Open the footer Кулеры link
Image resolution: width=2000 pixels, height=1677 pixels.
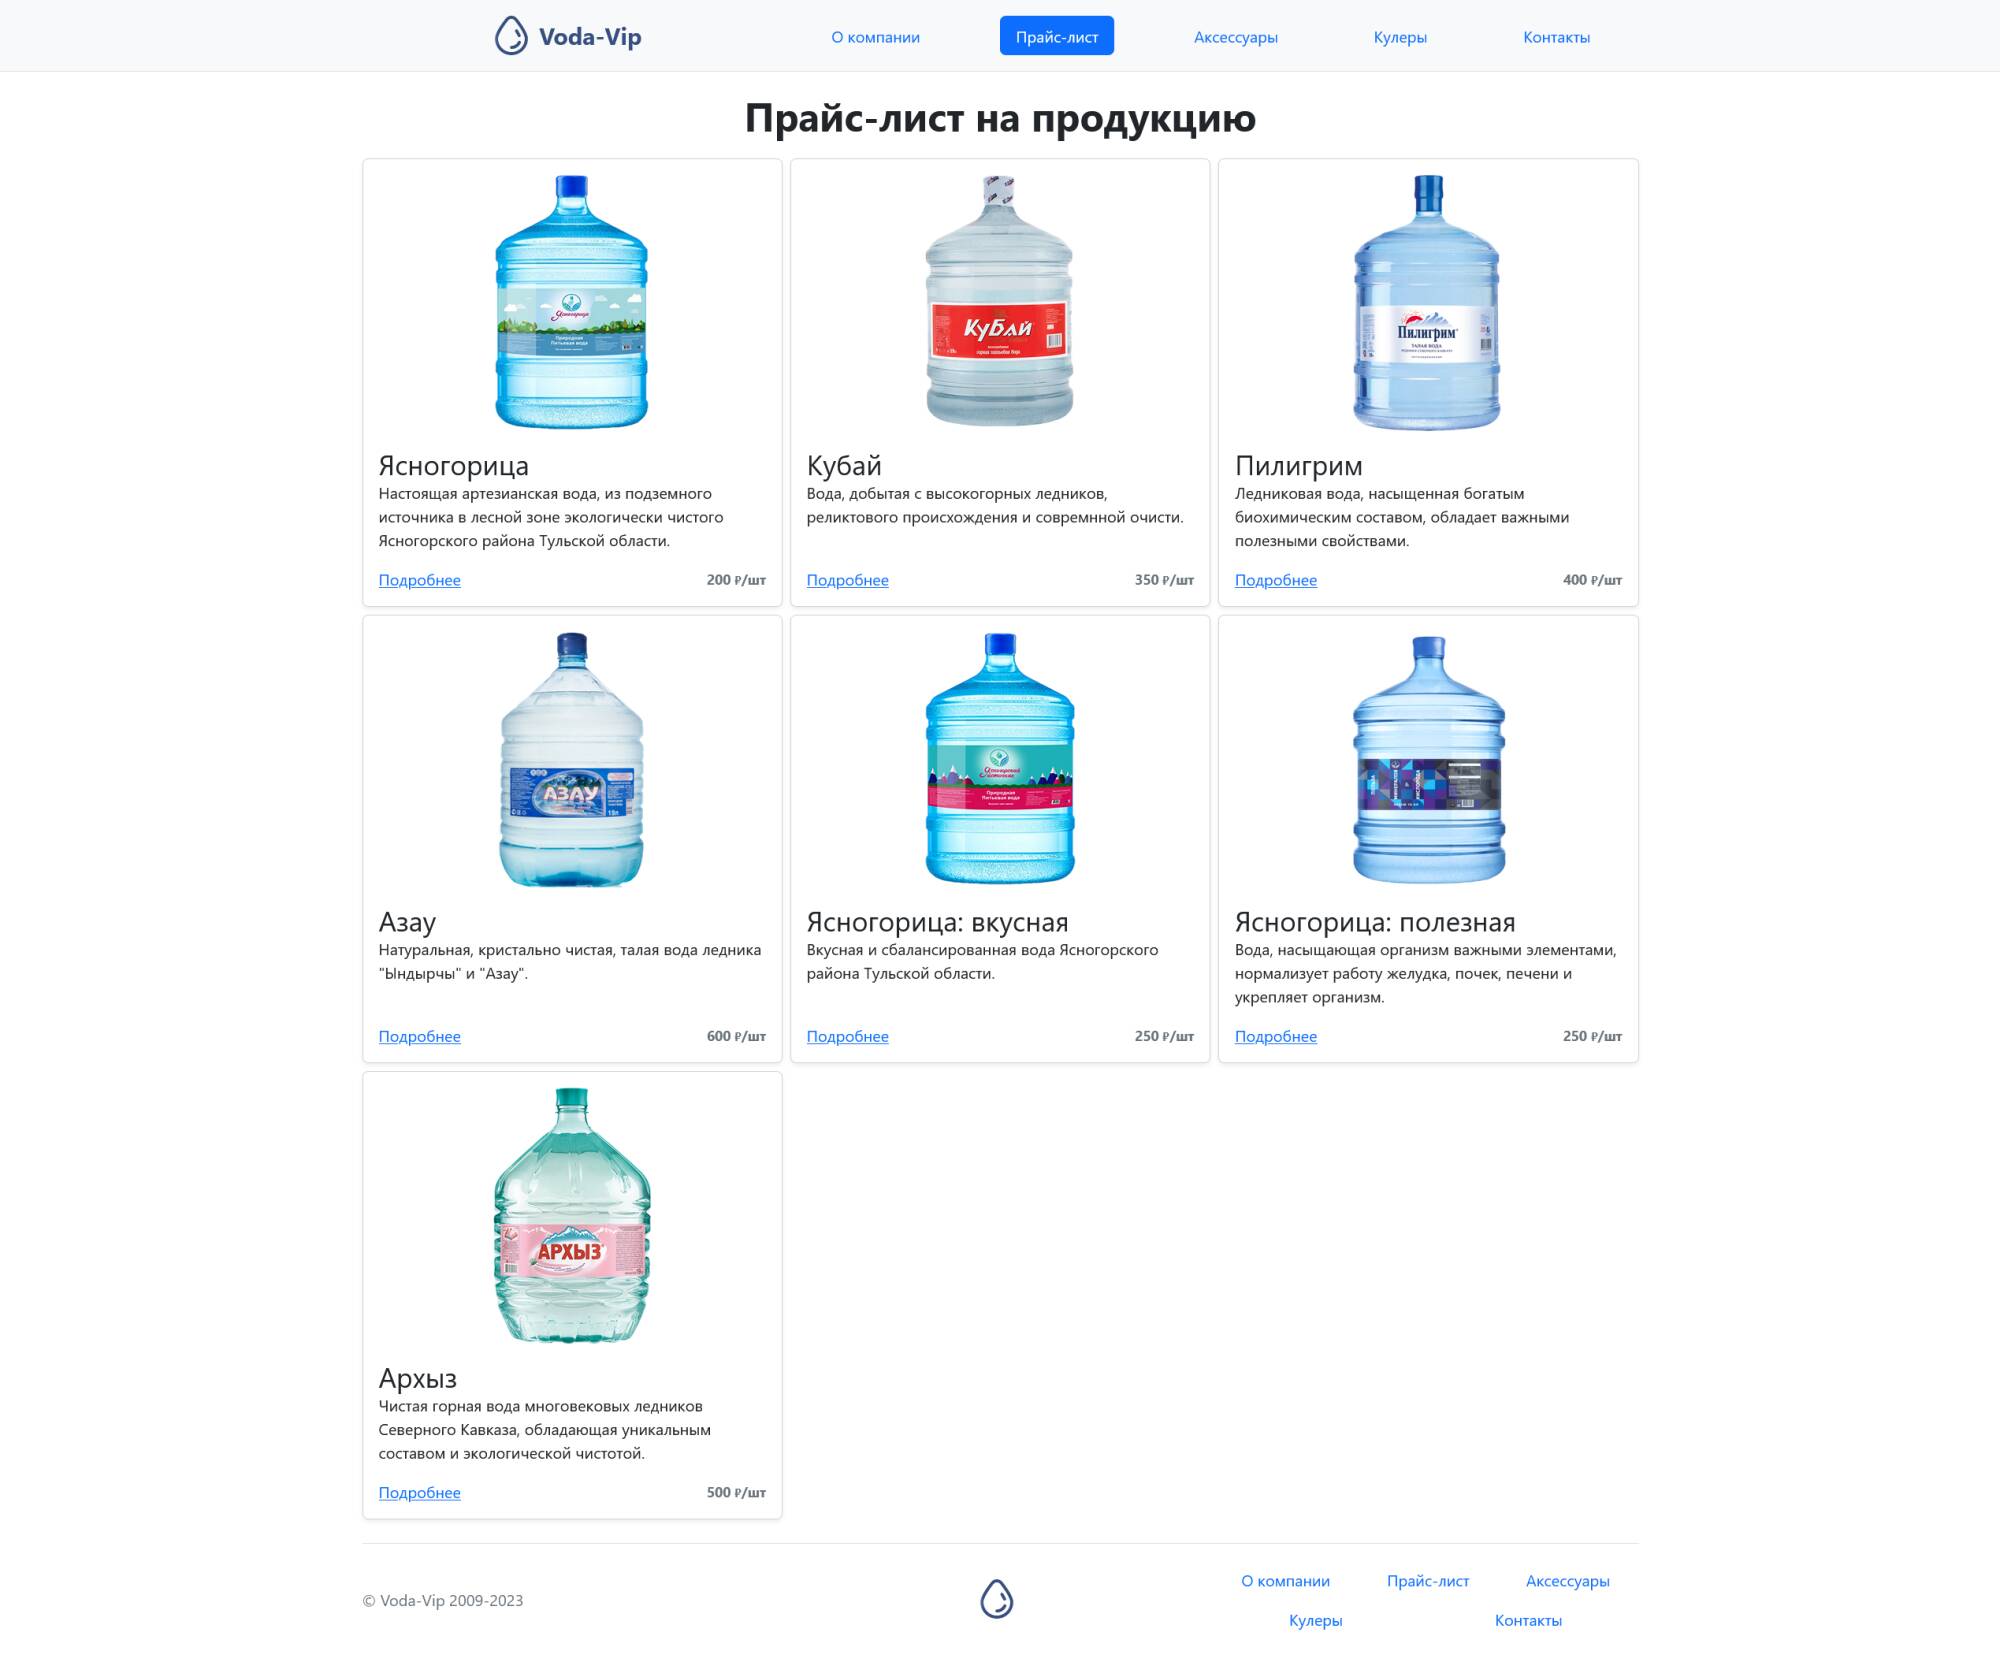click(x=1315, y=1620)
